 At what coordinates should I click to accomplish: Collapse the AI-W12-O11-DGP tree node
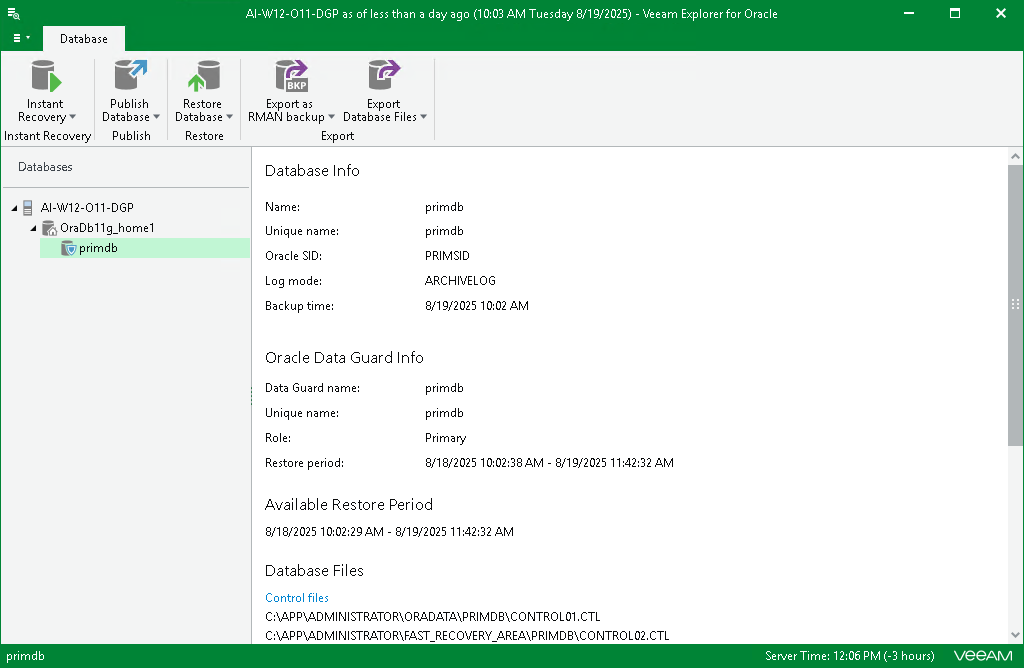(14, 208)
